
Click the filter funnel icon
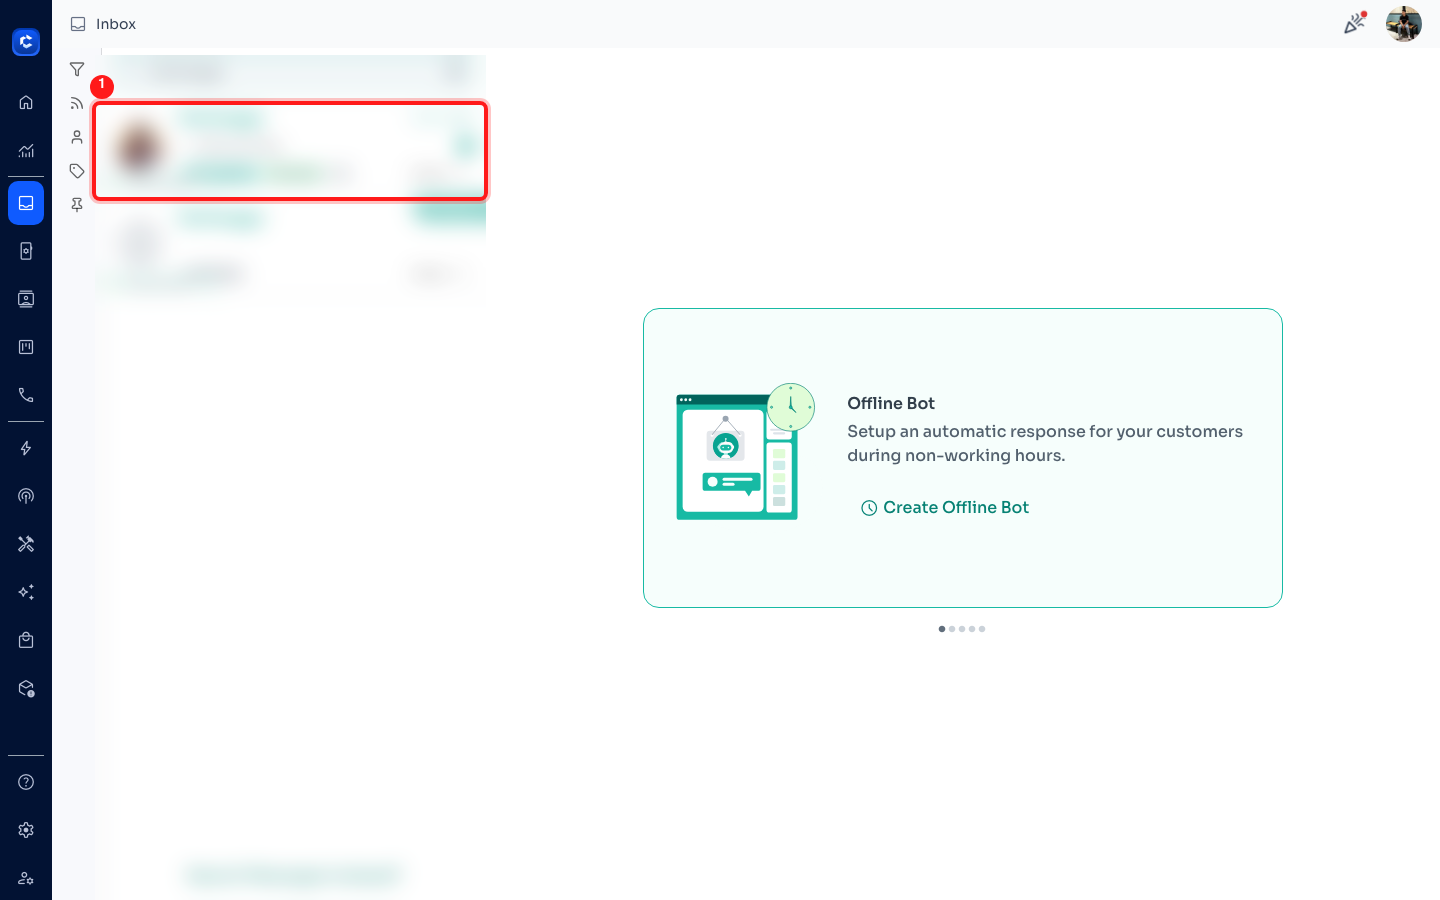[77, 69]
